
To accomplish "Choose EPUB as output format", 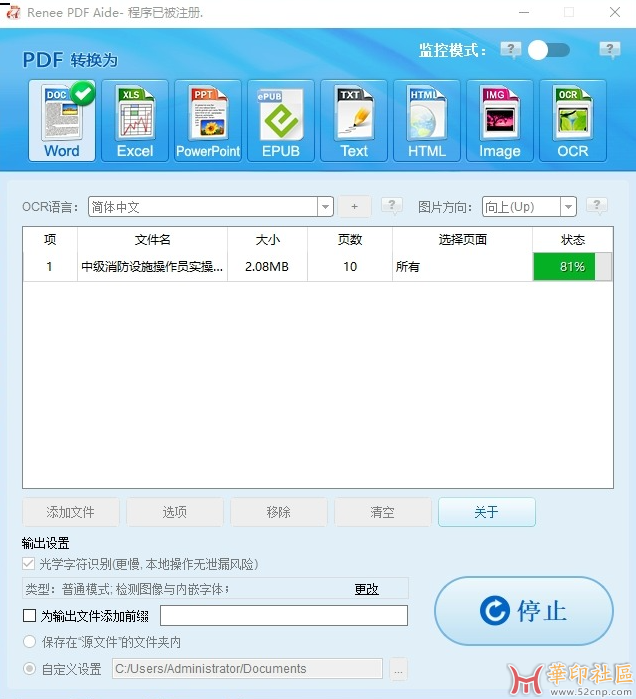I will coord(281,121).
